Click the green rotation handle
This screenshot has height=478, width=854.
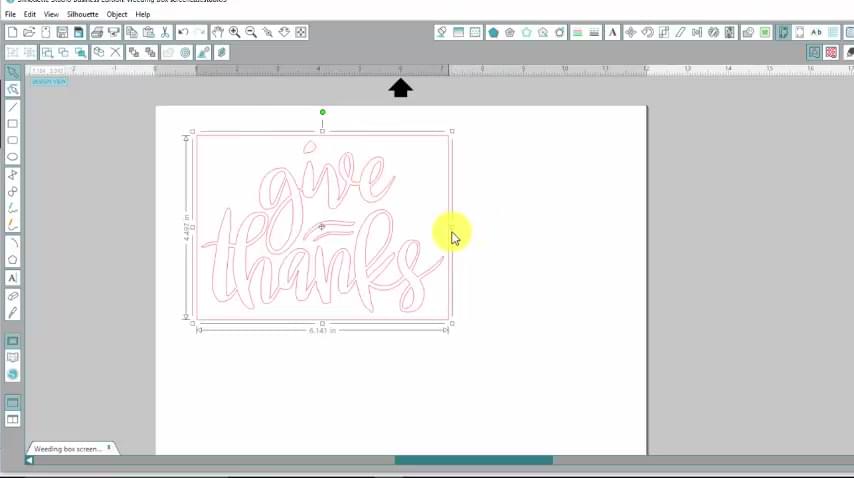(x=322, y=112)
